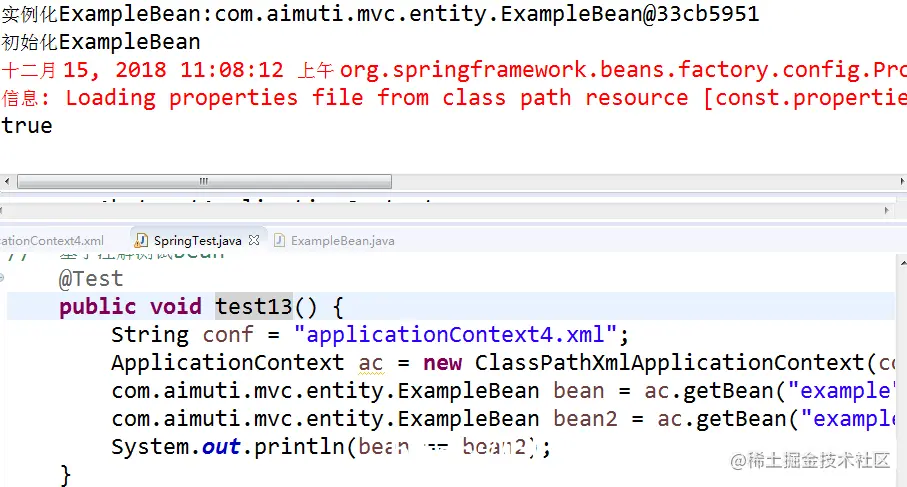Click the console scrollbar left arrow
907x487 pixels.
tap(6, 182)
